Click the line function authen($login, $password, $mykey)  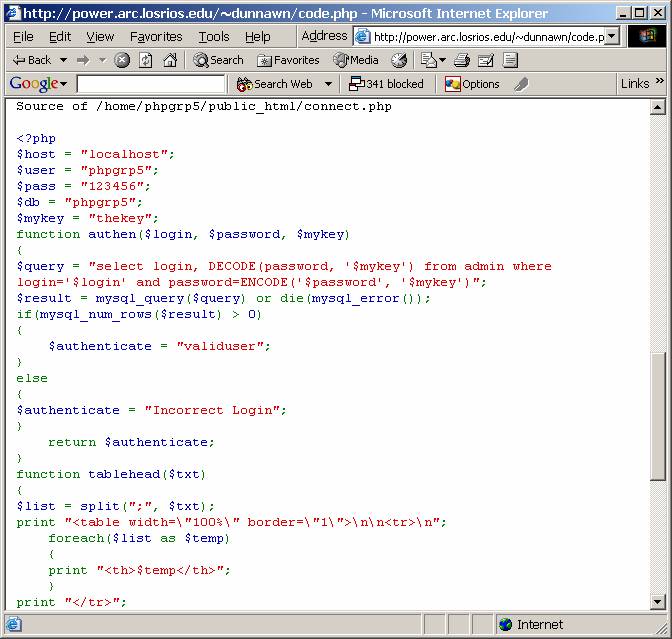point(183,234)
